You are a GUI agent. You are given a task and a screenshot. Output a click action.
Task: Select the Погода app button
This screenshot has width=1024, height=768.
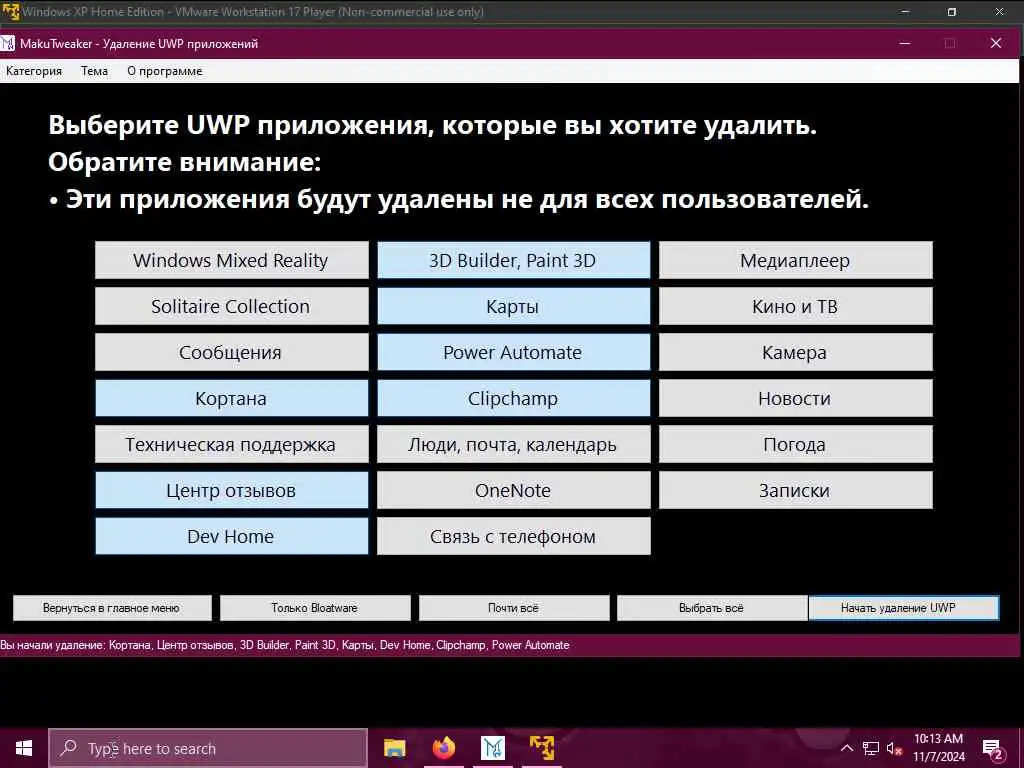click(x=795, y=444)
